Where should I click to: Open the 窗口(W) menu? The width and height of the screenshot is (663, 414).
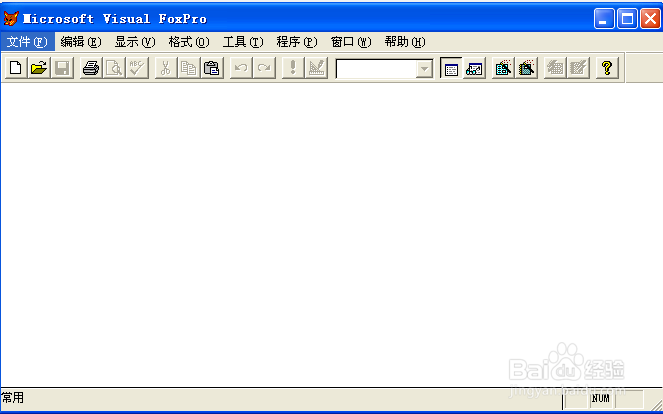[x=351, y=42]
